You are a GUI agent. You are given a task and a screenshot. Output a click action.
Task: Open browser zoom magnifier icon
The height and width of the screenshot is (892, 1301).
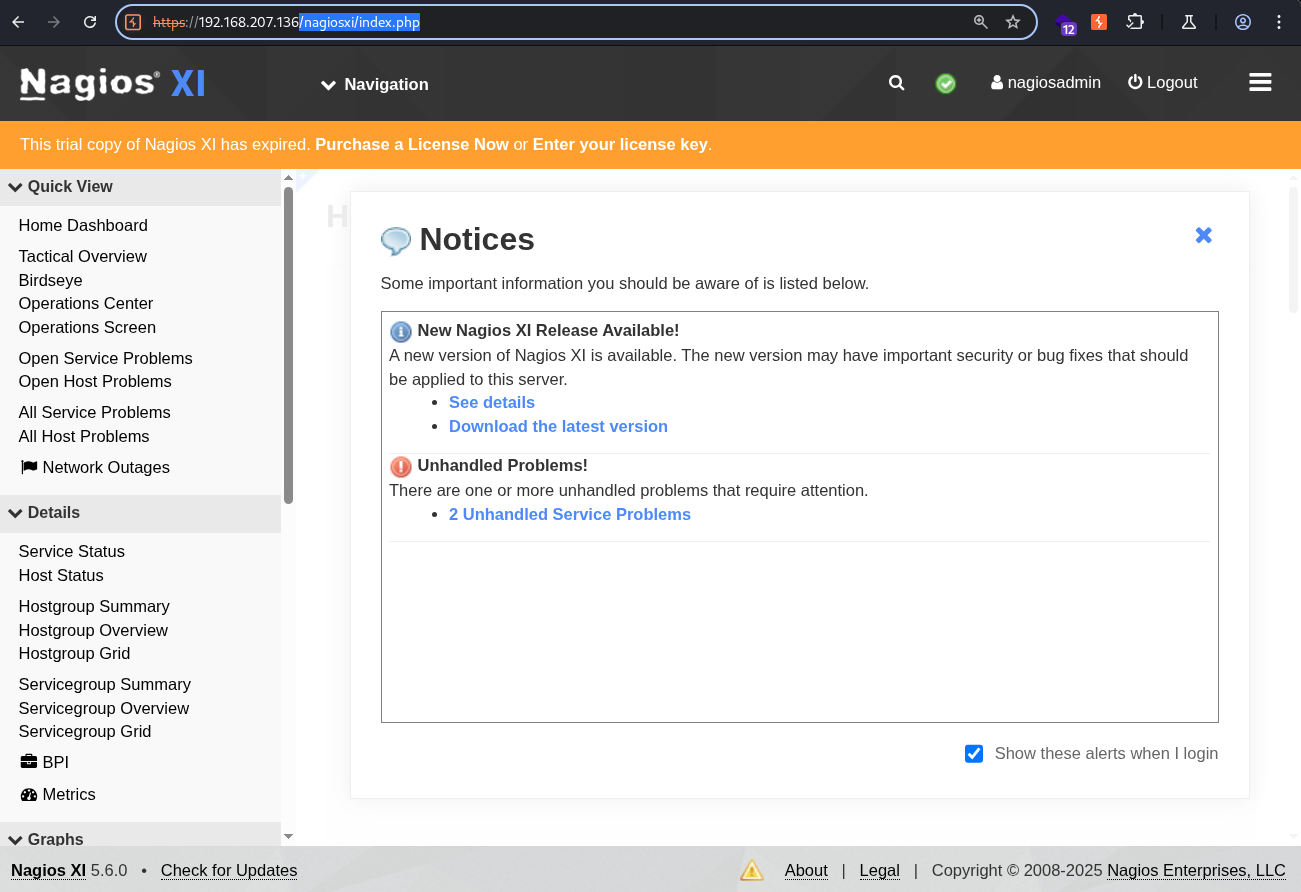tap(981, 22)
